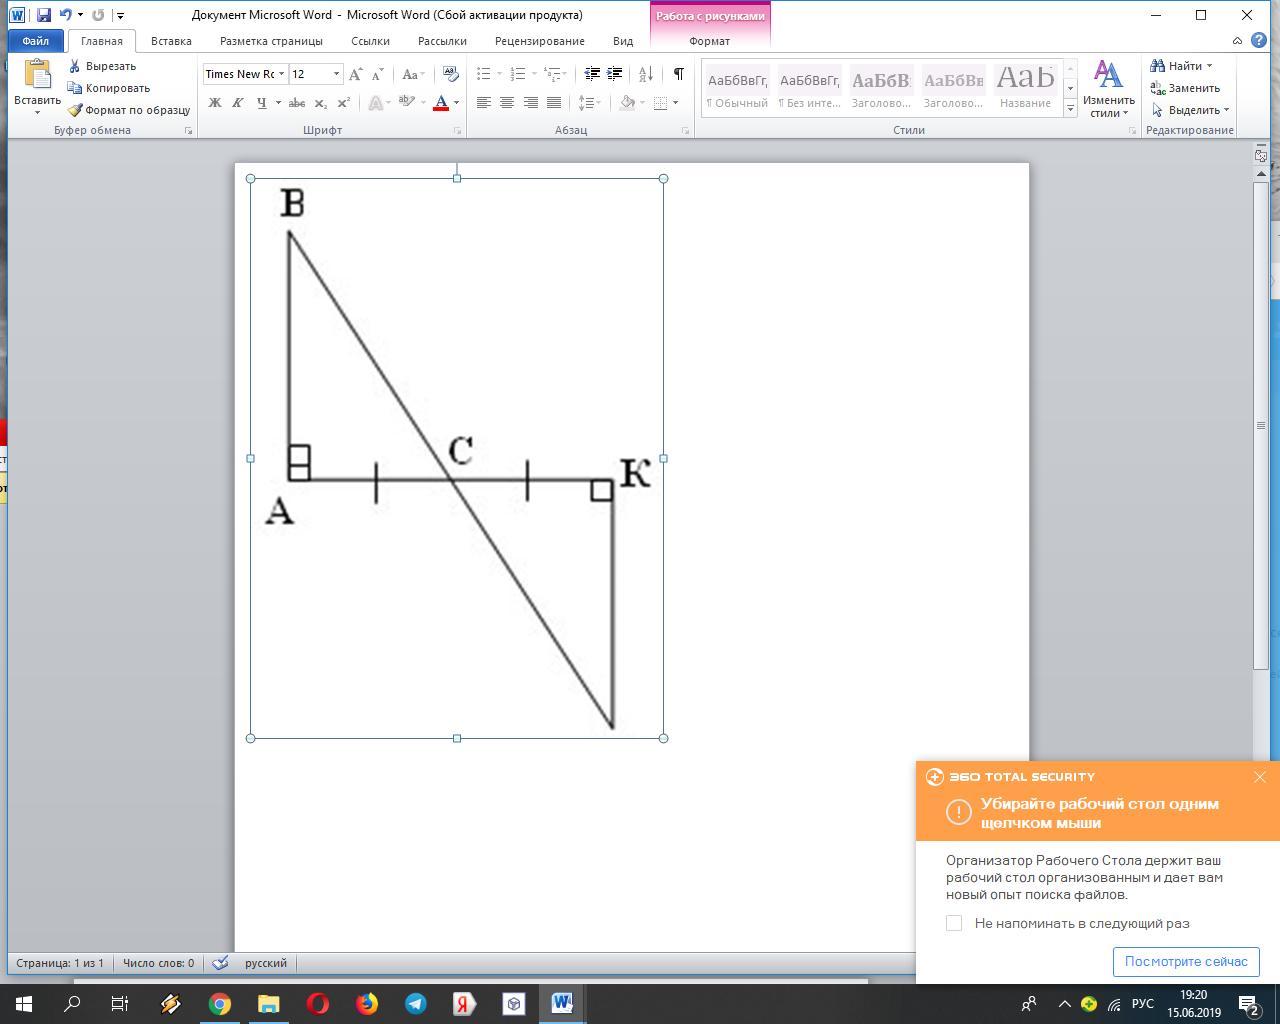Open the Text Effects icon
This screenshot has height=1024, width=1280.
pos(374,103)
